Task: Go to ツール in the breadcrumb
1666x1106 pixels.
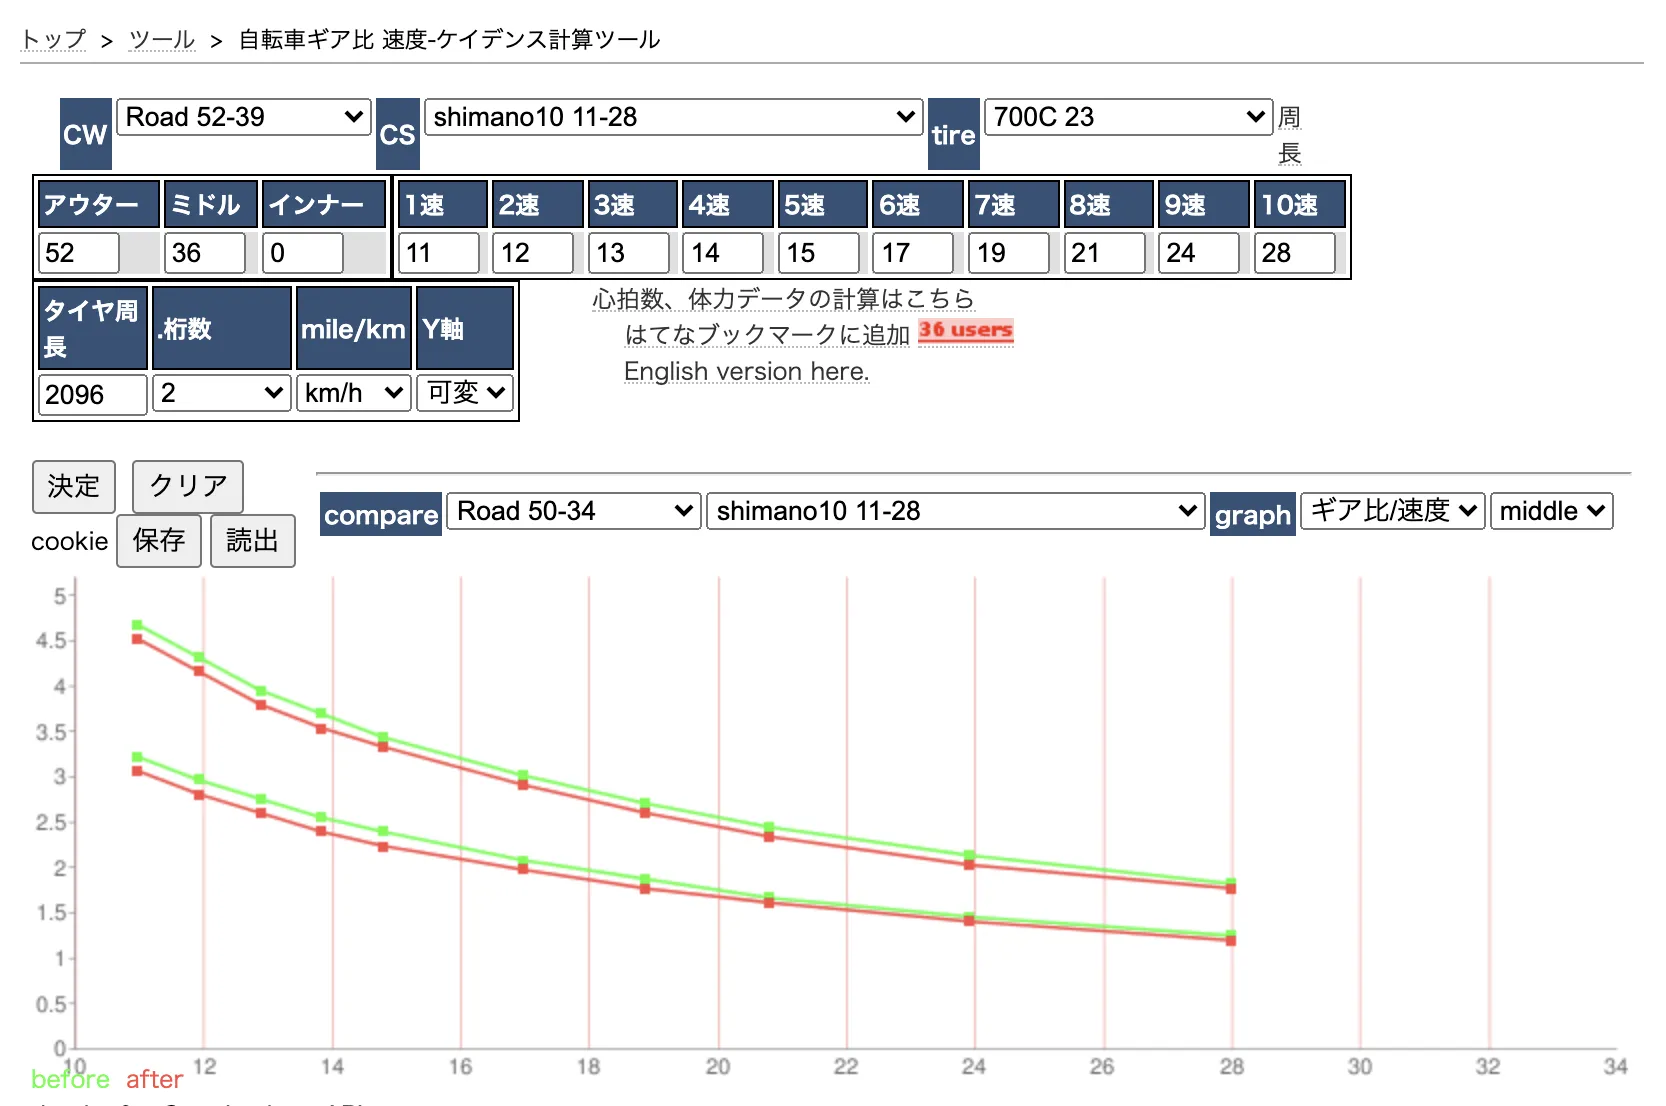Action: [162, 40]
